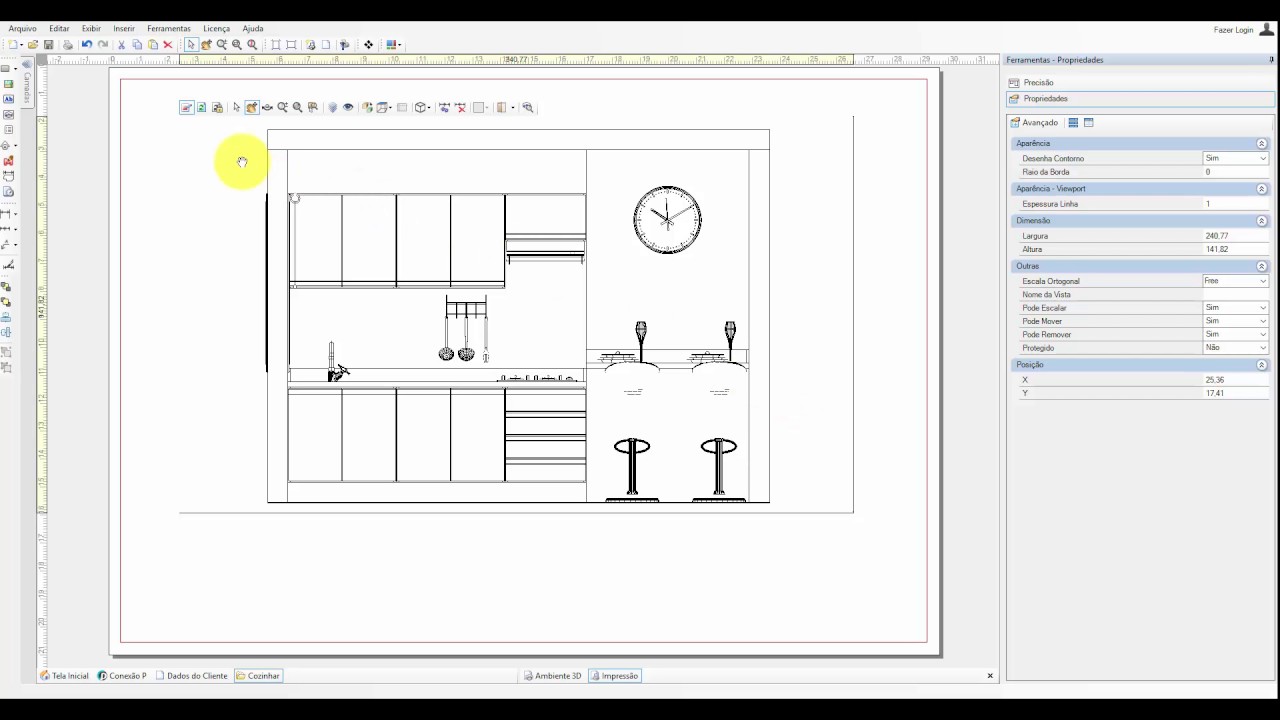Click the door panel icon in floating toolbar
Image resolution: width=1280 pixels, height=720 pixels.
pyautogui.click(x=501, y=108)
